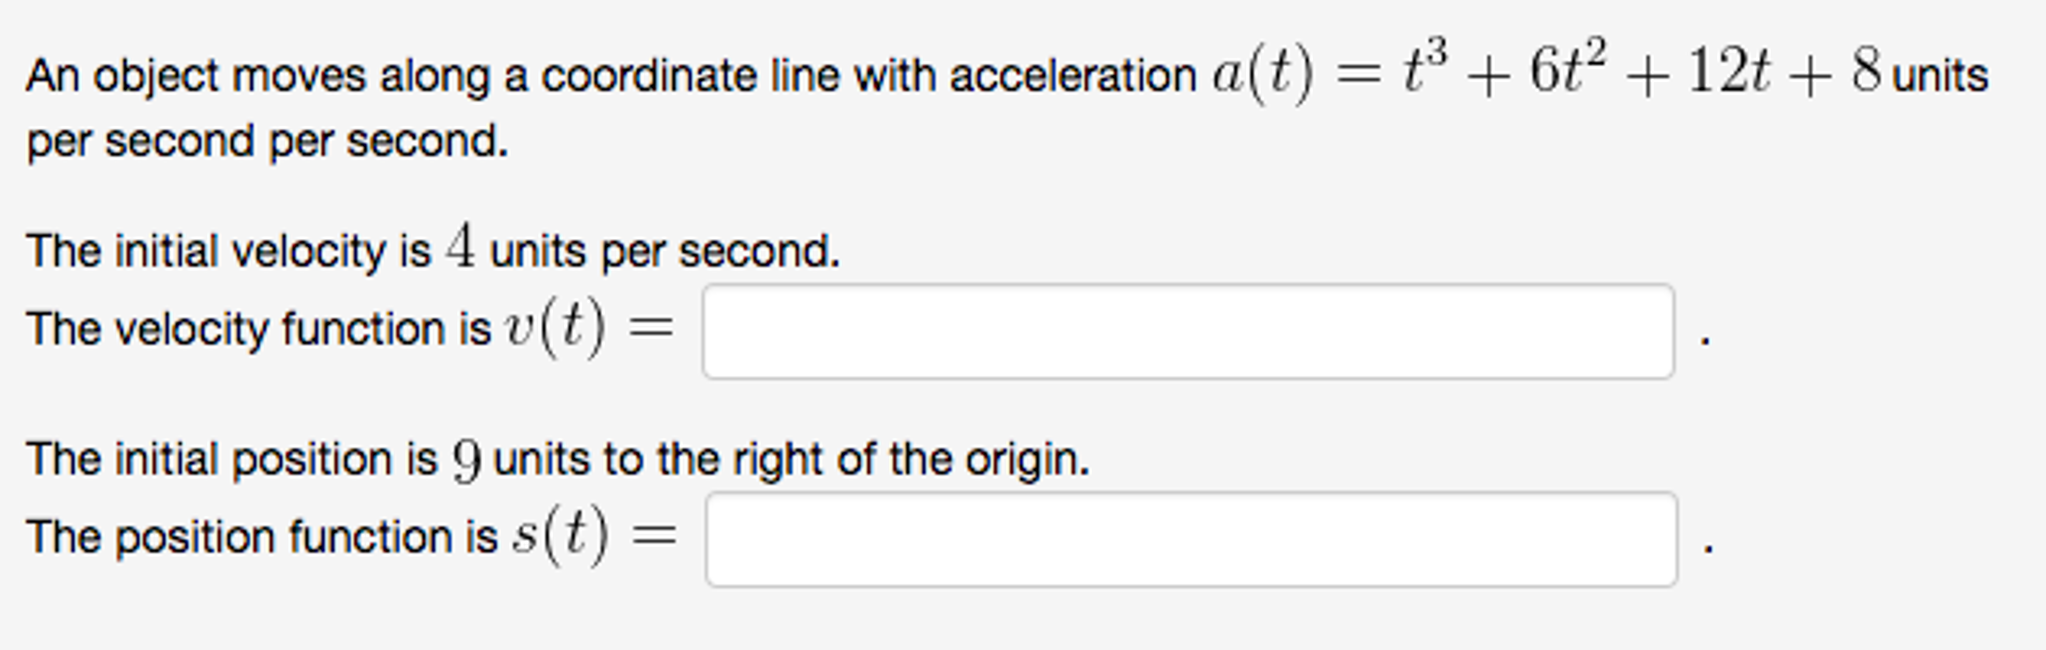This screenshot has width=2046, height=650.
Task: Click the words "An object moves"
Action: 196,76
